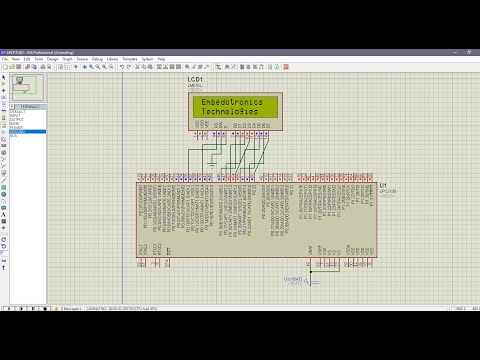The height and width of the screenshot is (360, 480).
Task: Toggle the grid display icon
Action: tap(67, 67)
